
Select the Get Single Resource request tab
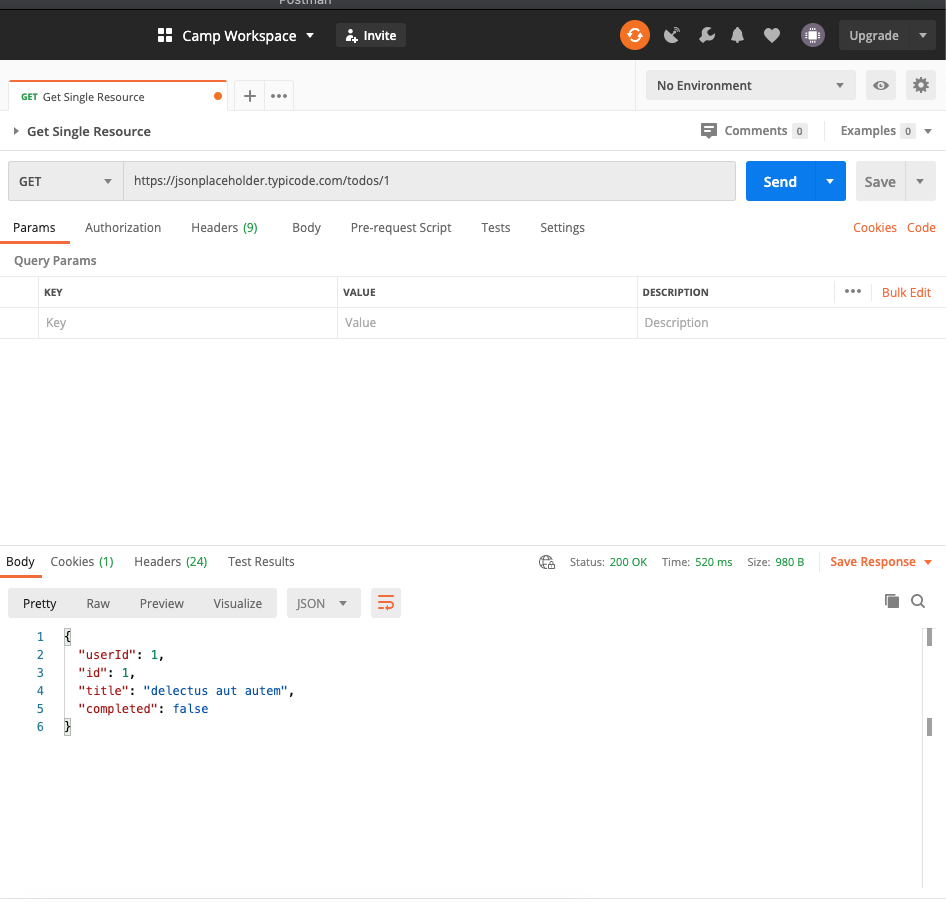point(118,97)
